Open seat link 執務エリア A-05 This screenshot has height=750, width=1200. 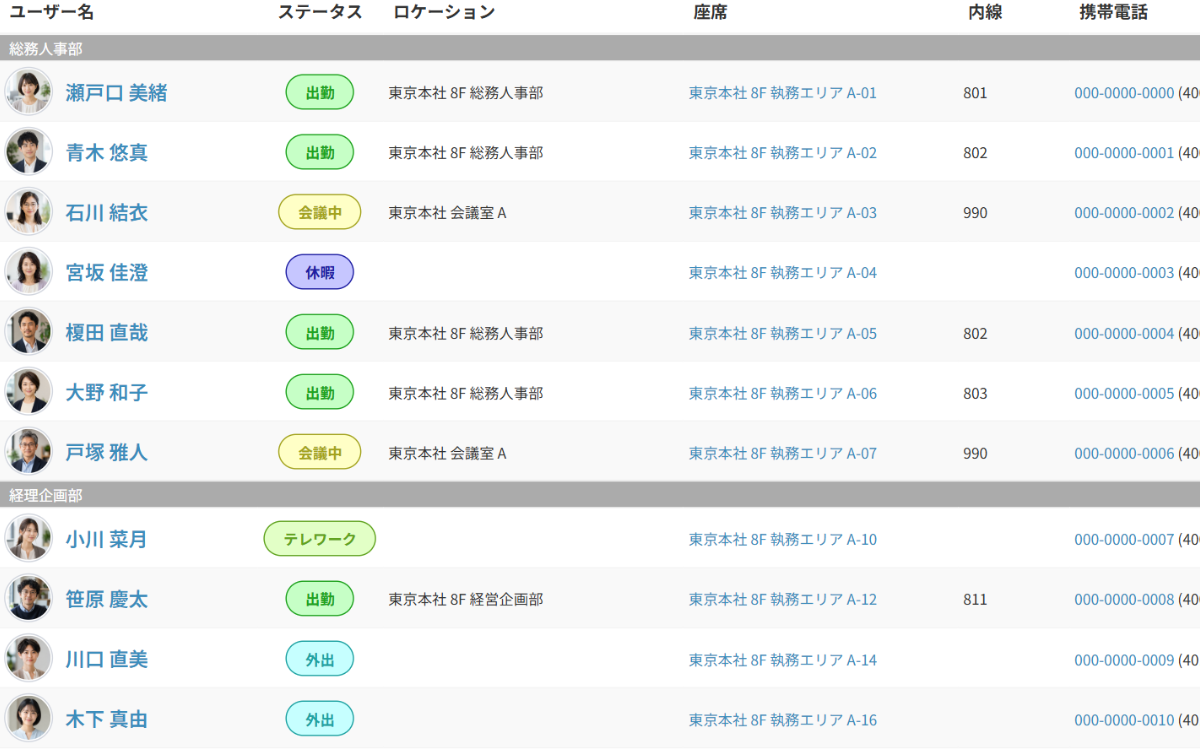click(783, 333)
